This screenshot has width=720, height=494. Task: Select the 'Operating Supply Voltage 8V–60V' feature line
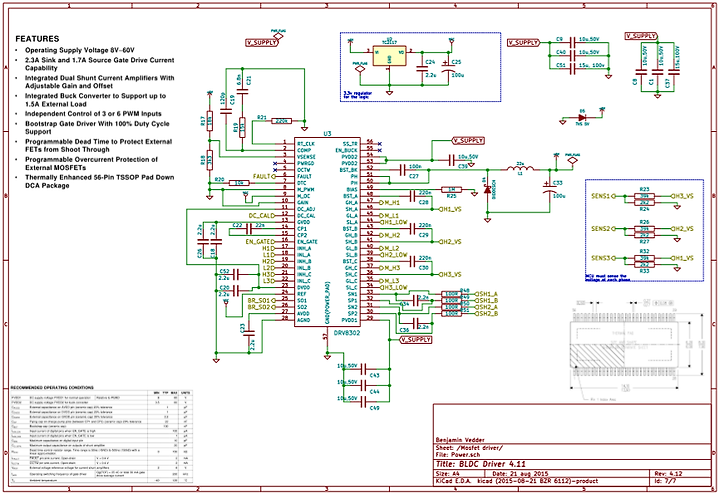click(79, 50)
